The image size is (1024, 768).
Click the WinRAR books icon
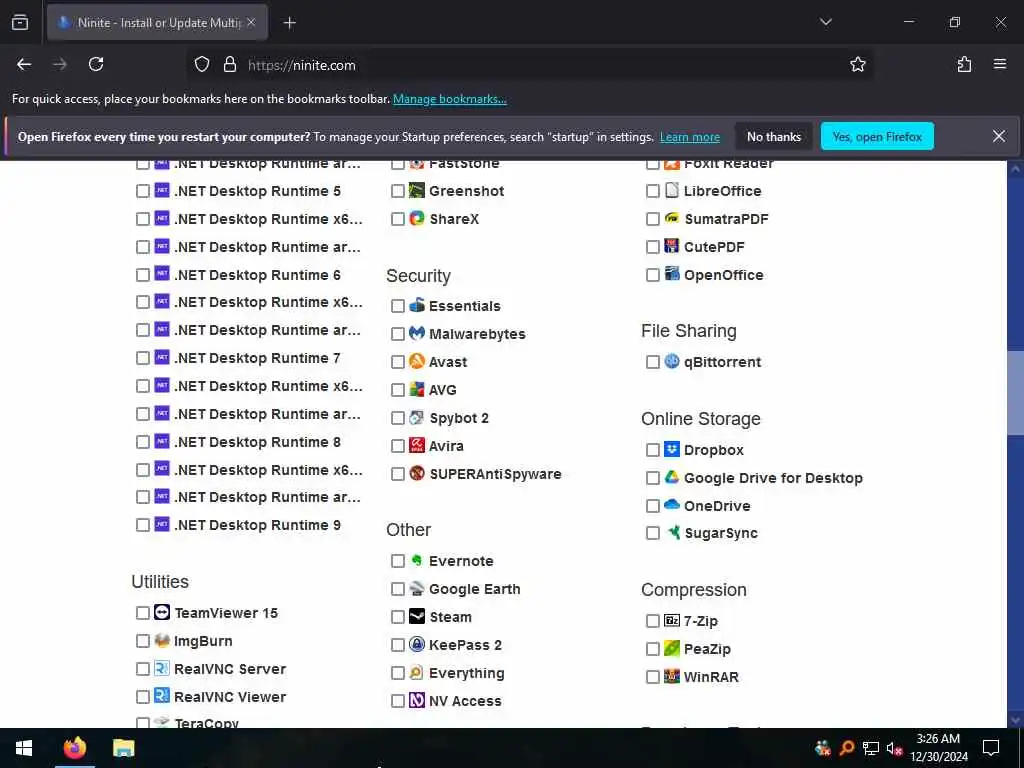(672, 677)
